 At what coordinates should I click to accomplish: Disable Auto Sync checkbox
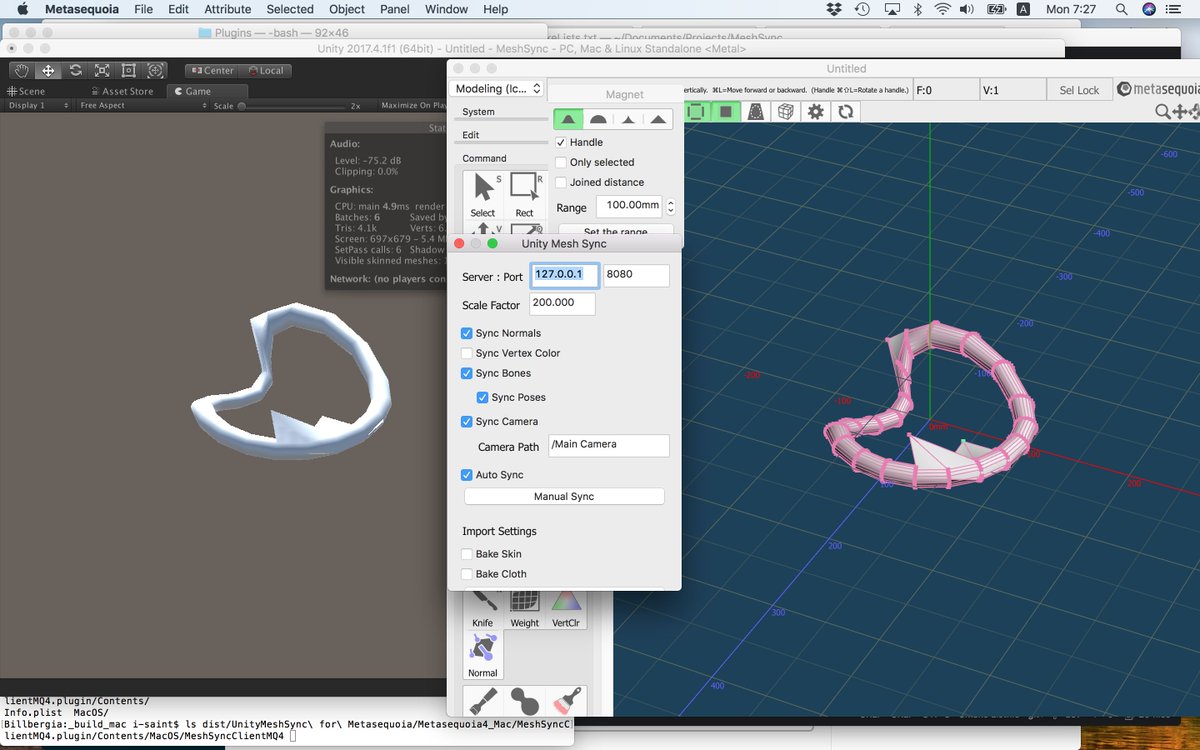467,474
